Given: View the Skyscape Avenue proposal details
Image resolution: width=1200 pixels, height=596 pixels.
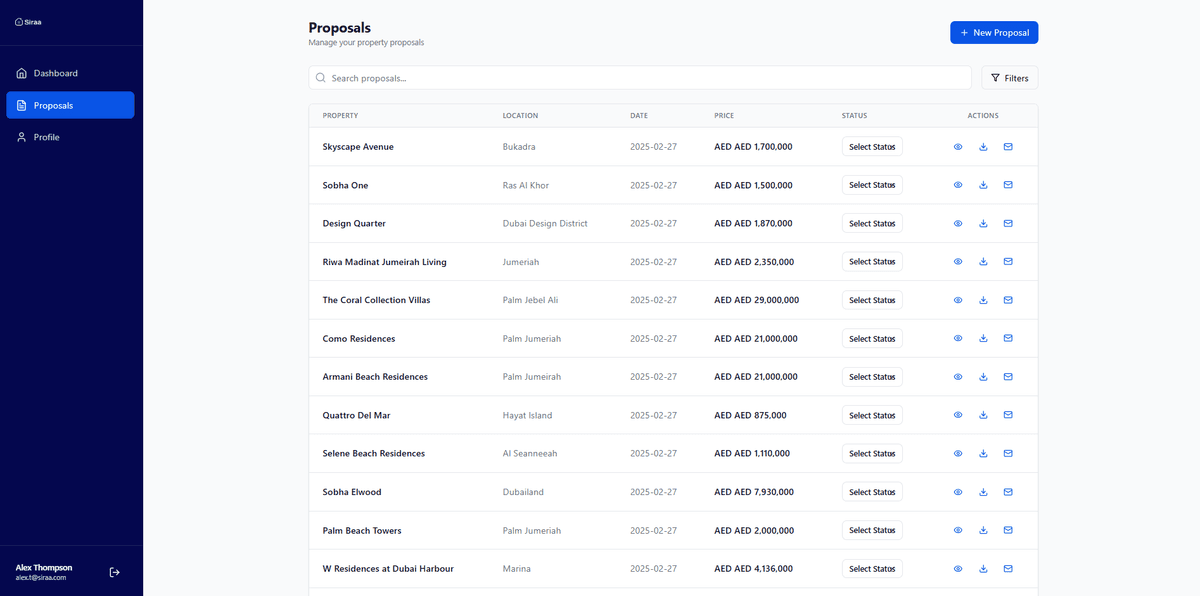Looking at the screenshot, I should (957, 146).
